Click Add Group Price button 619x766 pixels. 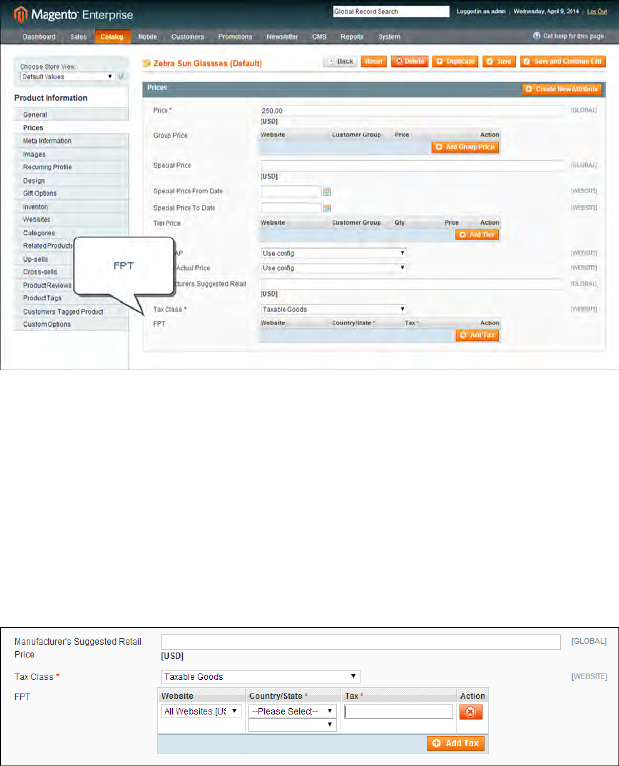(x=465, y=147)
